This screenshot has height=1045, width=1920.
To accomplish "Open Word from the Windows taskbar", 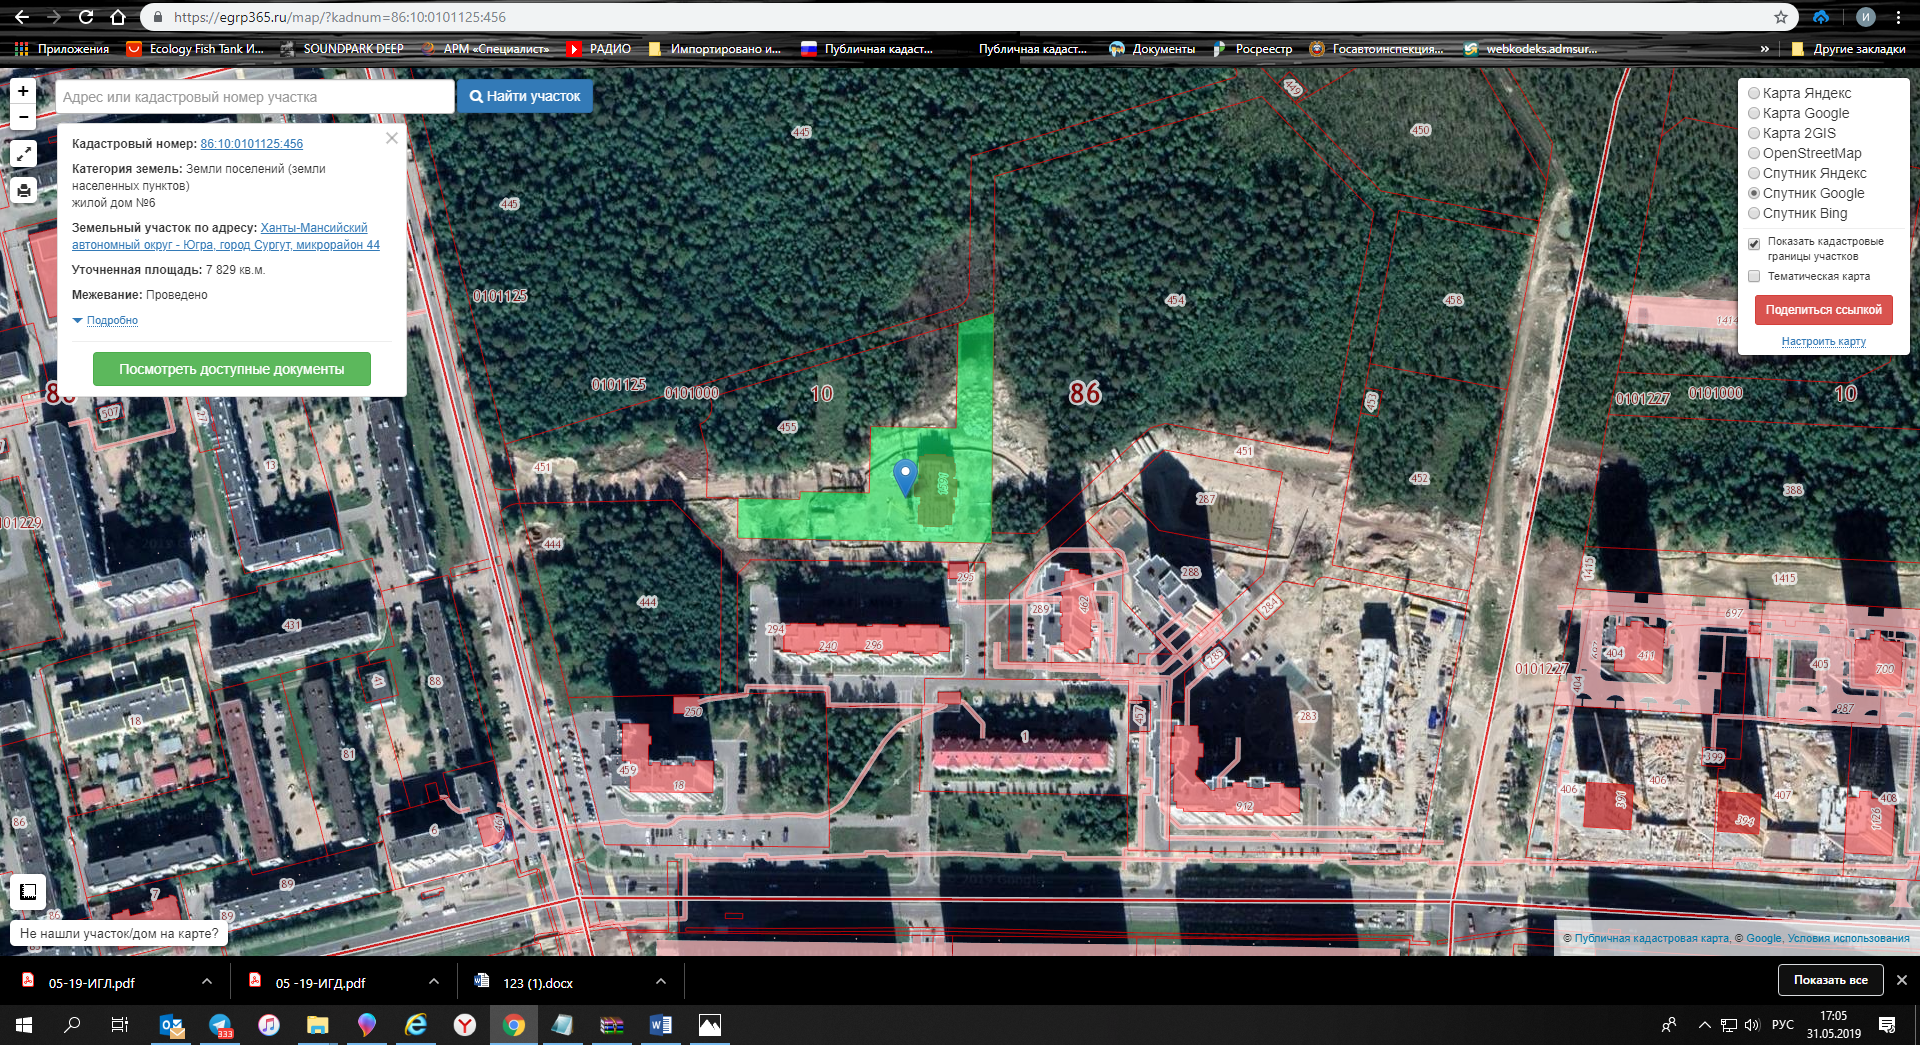I will [x=660, y=1025].
